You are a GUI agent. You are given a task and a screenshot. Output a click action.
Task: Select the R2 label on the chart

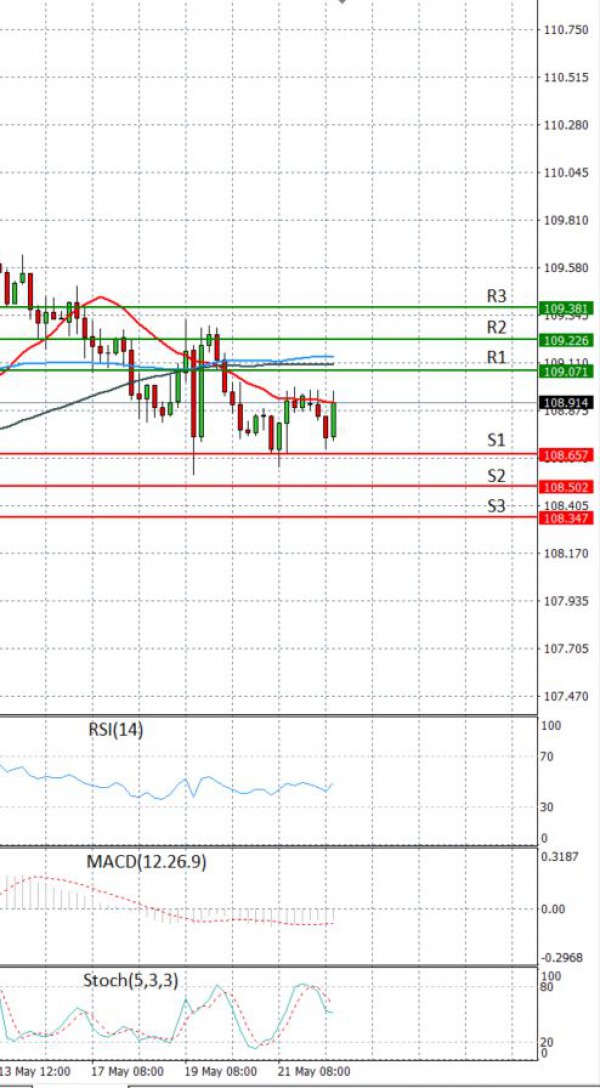pos(497,327)
